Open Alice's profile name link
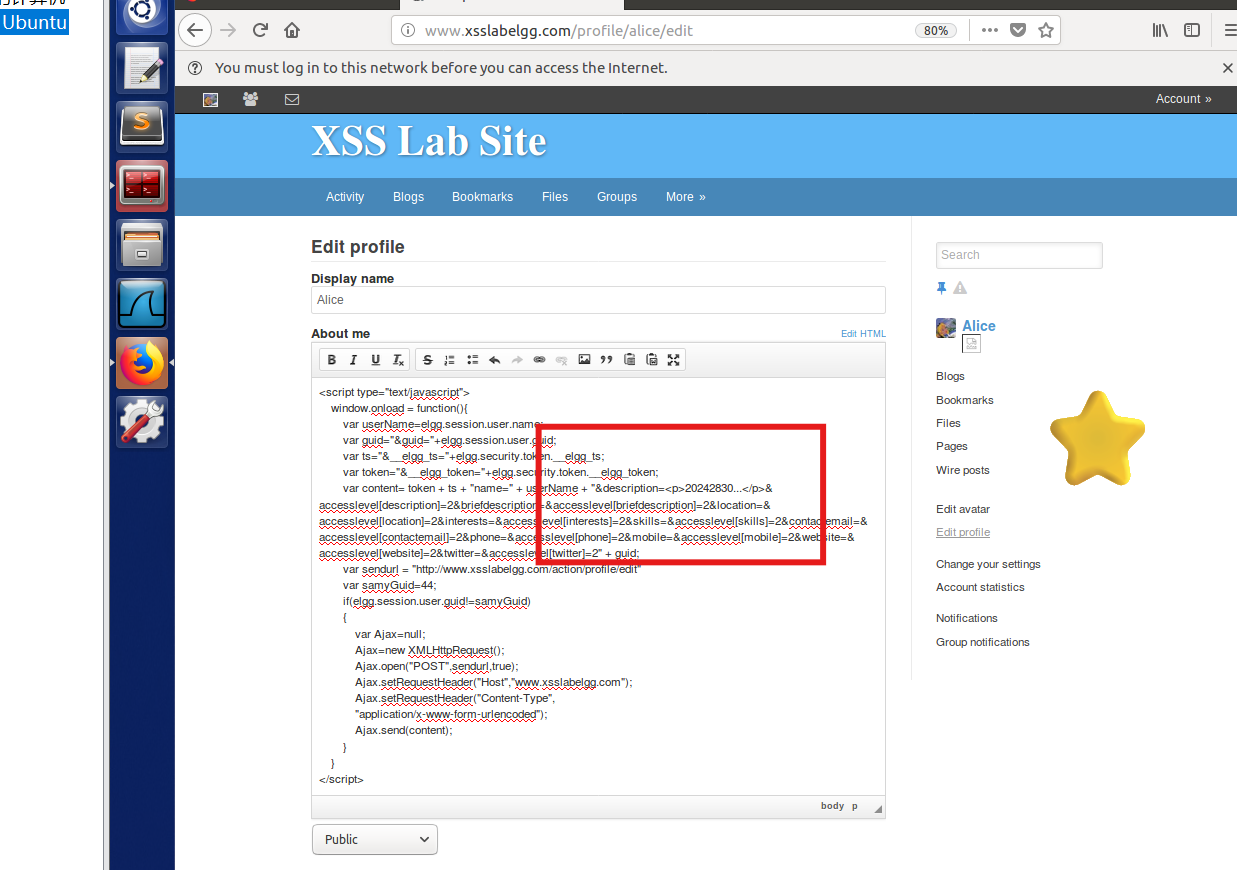The image size is (1237, 870). [979, 326]
